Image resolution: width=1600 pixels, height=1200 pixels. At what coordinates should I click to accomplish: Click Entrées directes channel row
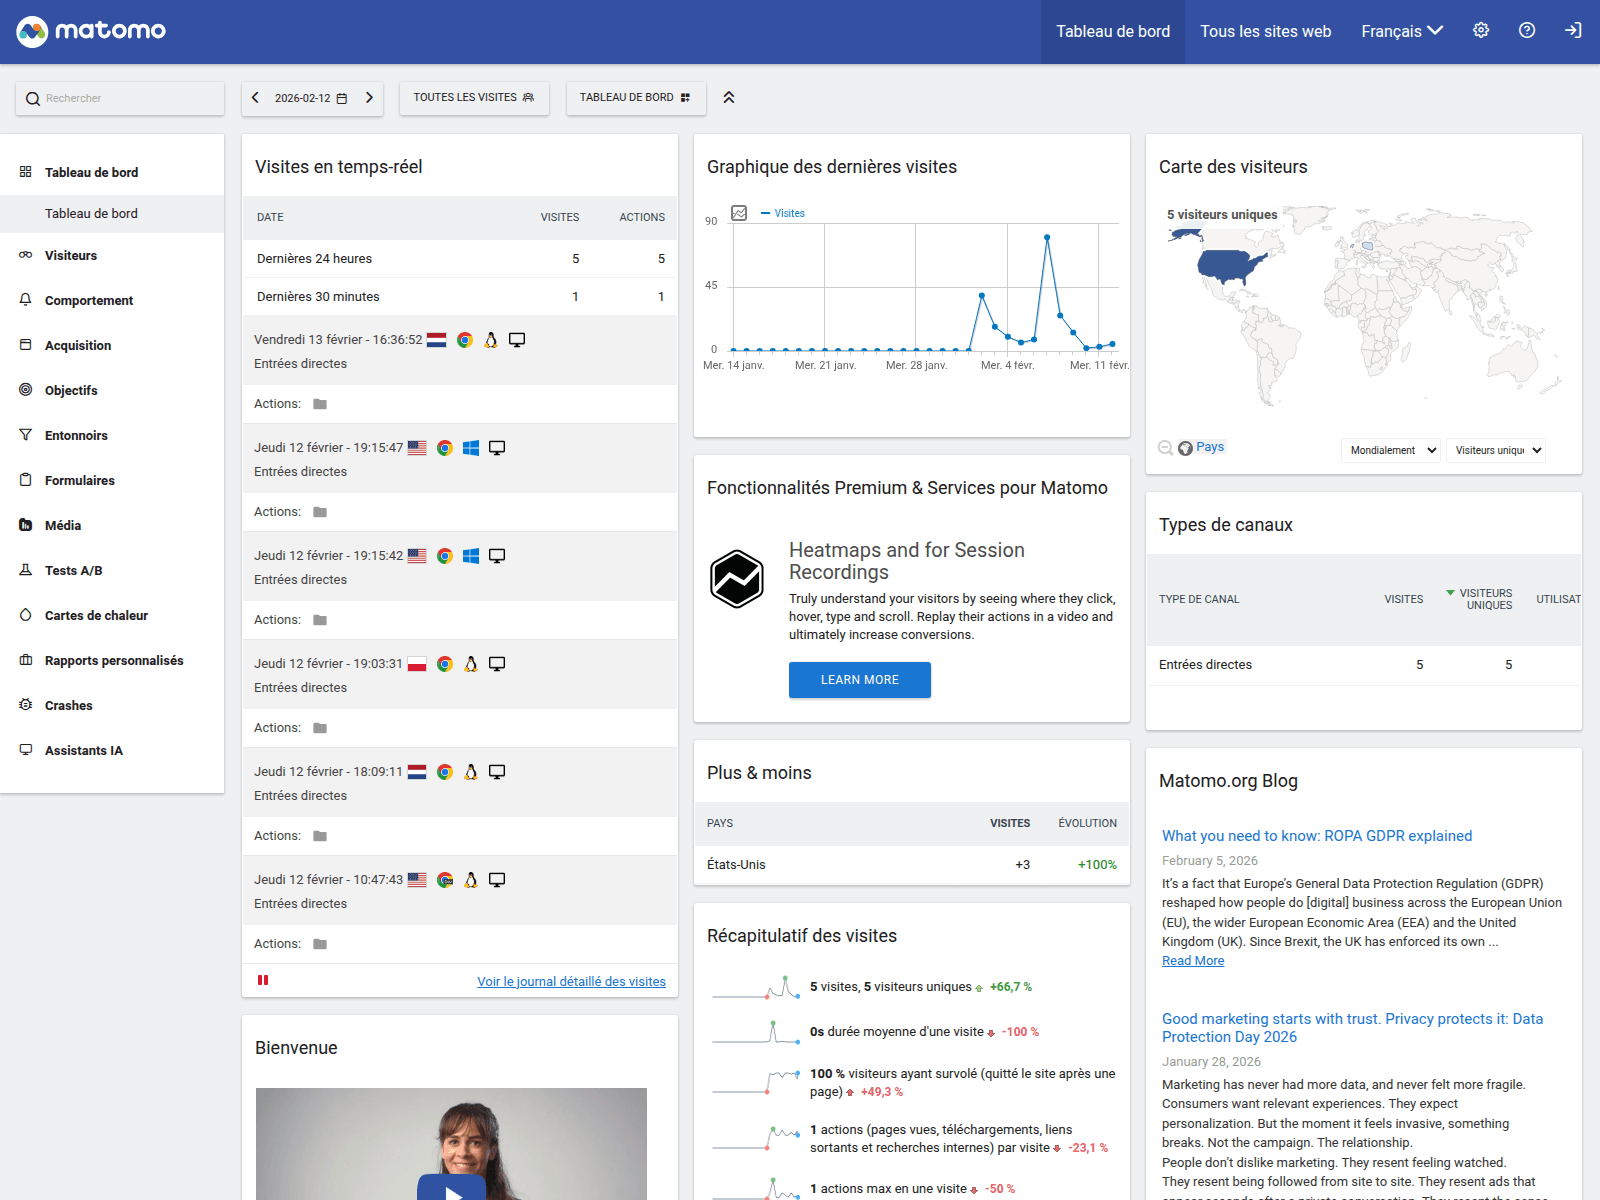point(1364,665)
